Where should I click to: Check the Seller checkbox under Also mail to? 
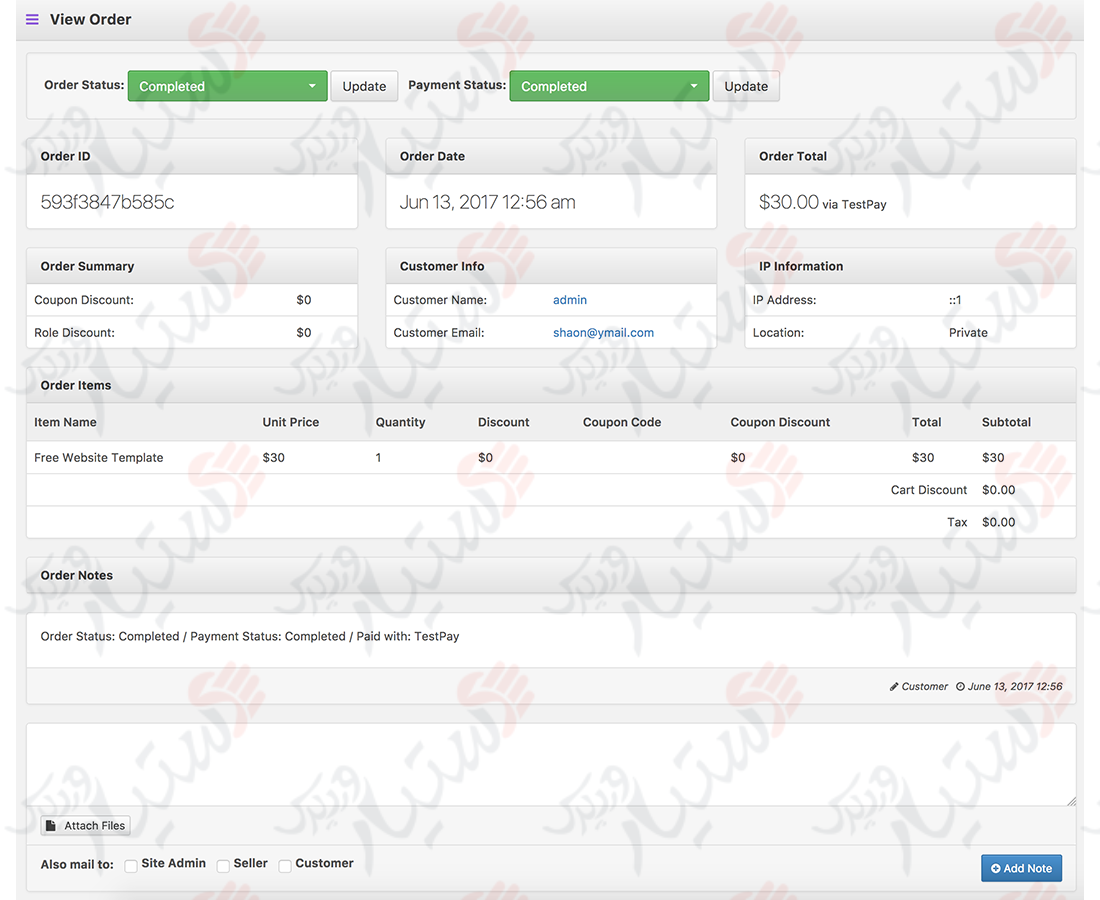point(223,865)
